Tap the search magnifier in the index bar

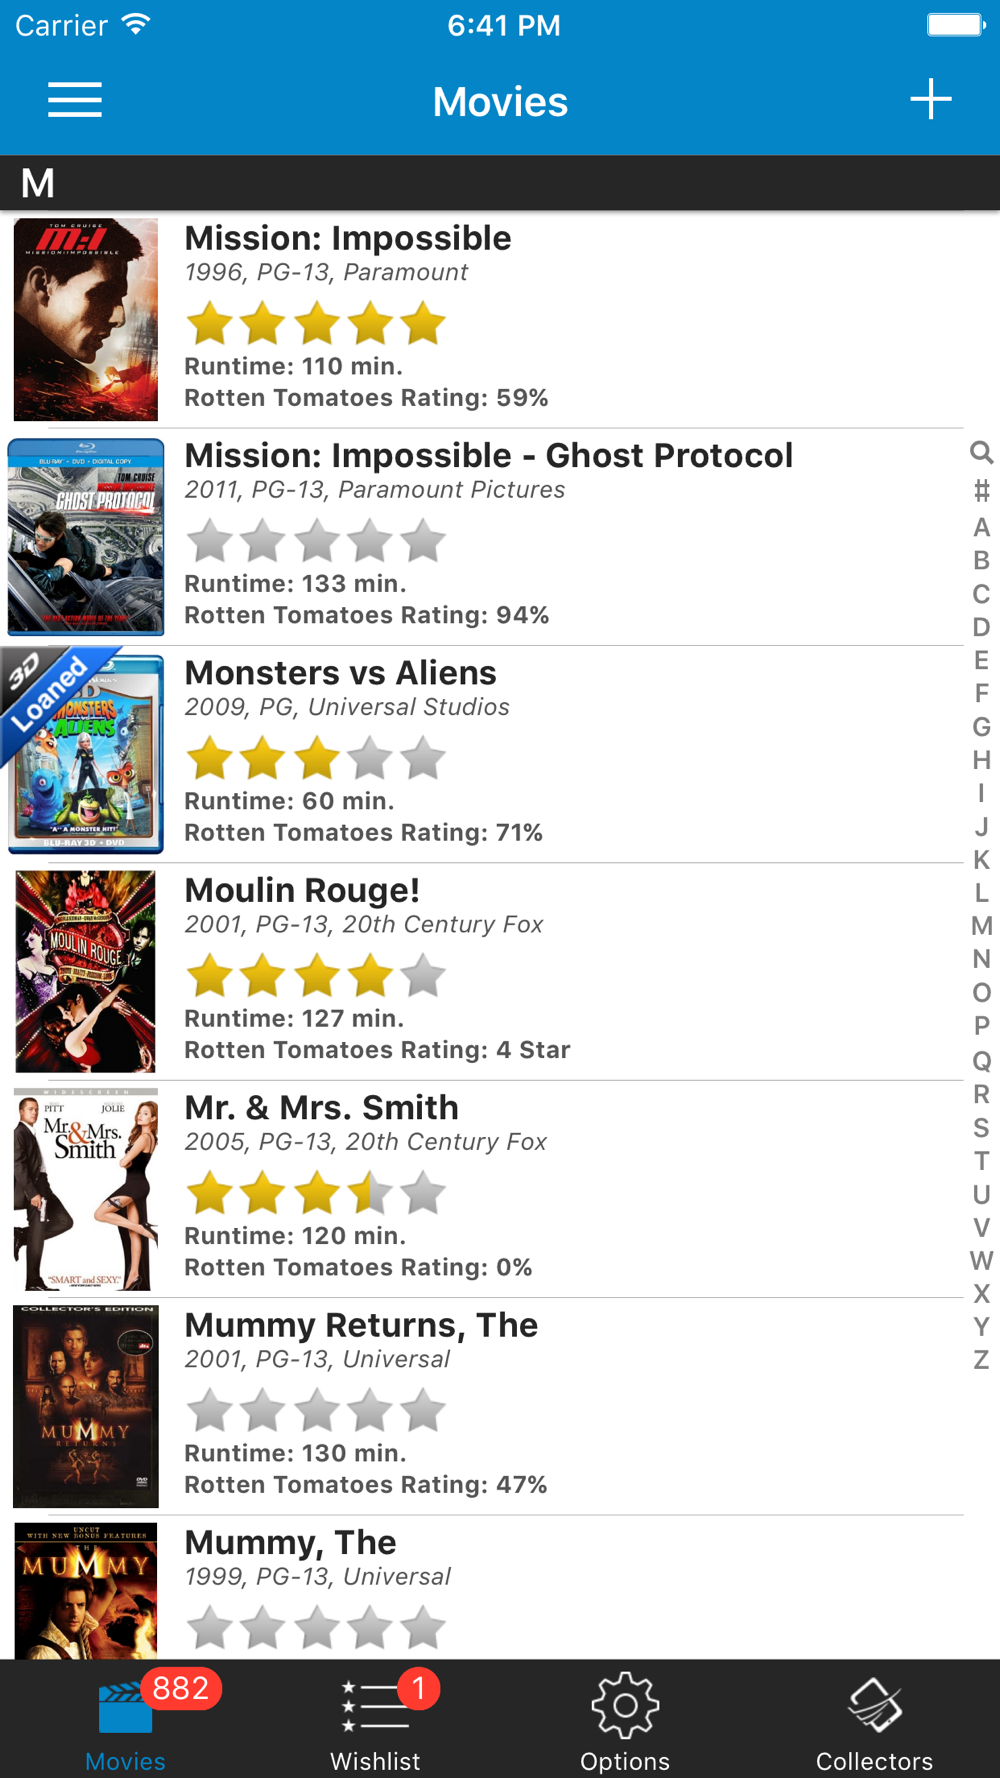click(x=981, y=453)
